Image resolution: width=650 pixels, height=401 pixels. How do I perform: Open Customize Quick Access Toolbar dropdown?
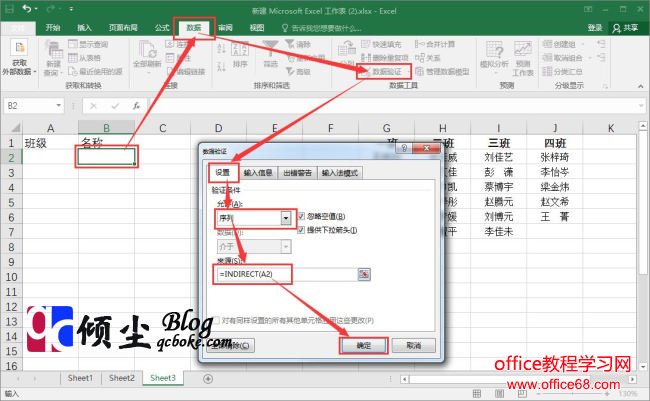click(71, 9)
